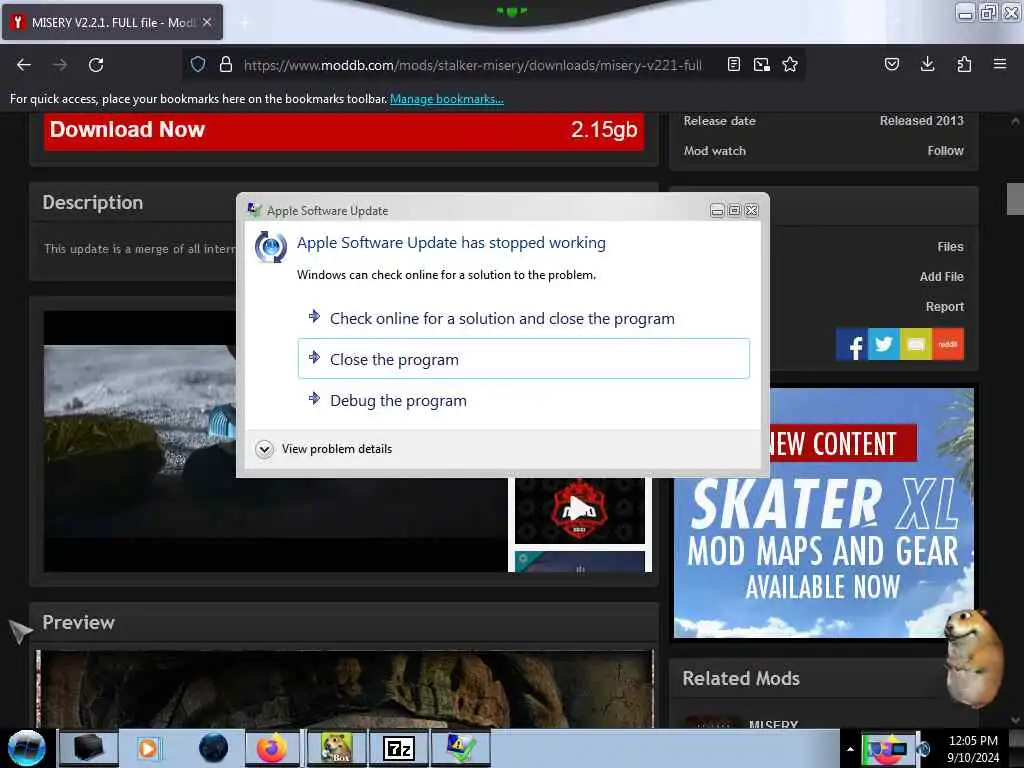The width and height of the screenshot is (1024, 768).
Task: Open the Windows Start orb
Action: (x=27, y=748)
